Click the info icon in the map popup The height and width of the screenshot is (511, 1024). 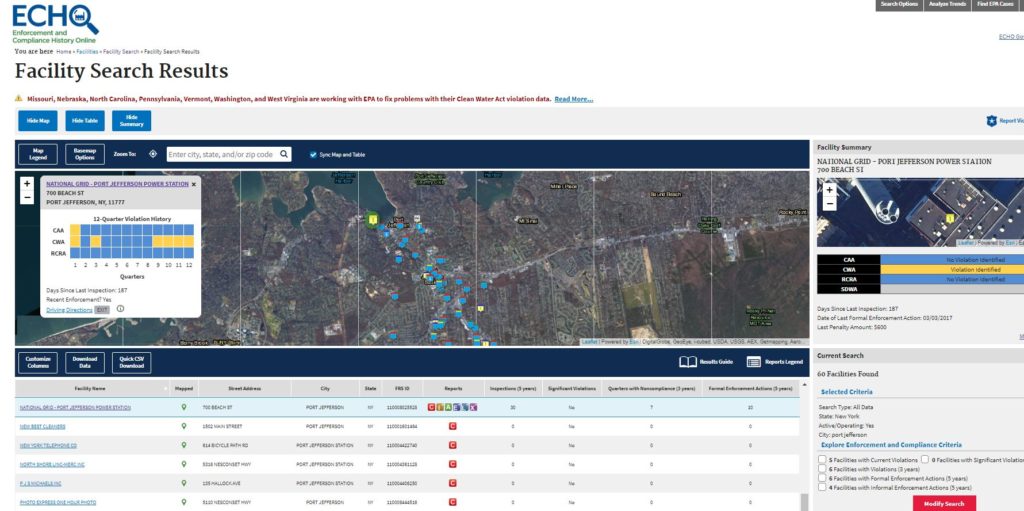point(120,309)
